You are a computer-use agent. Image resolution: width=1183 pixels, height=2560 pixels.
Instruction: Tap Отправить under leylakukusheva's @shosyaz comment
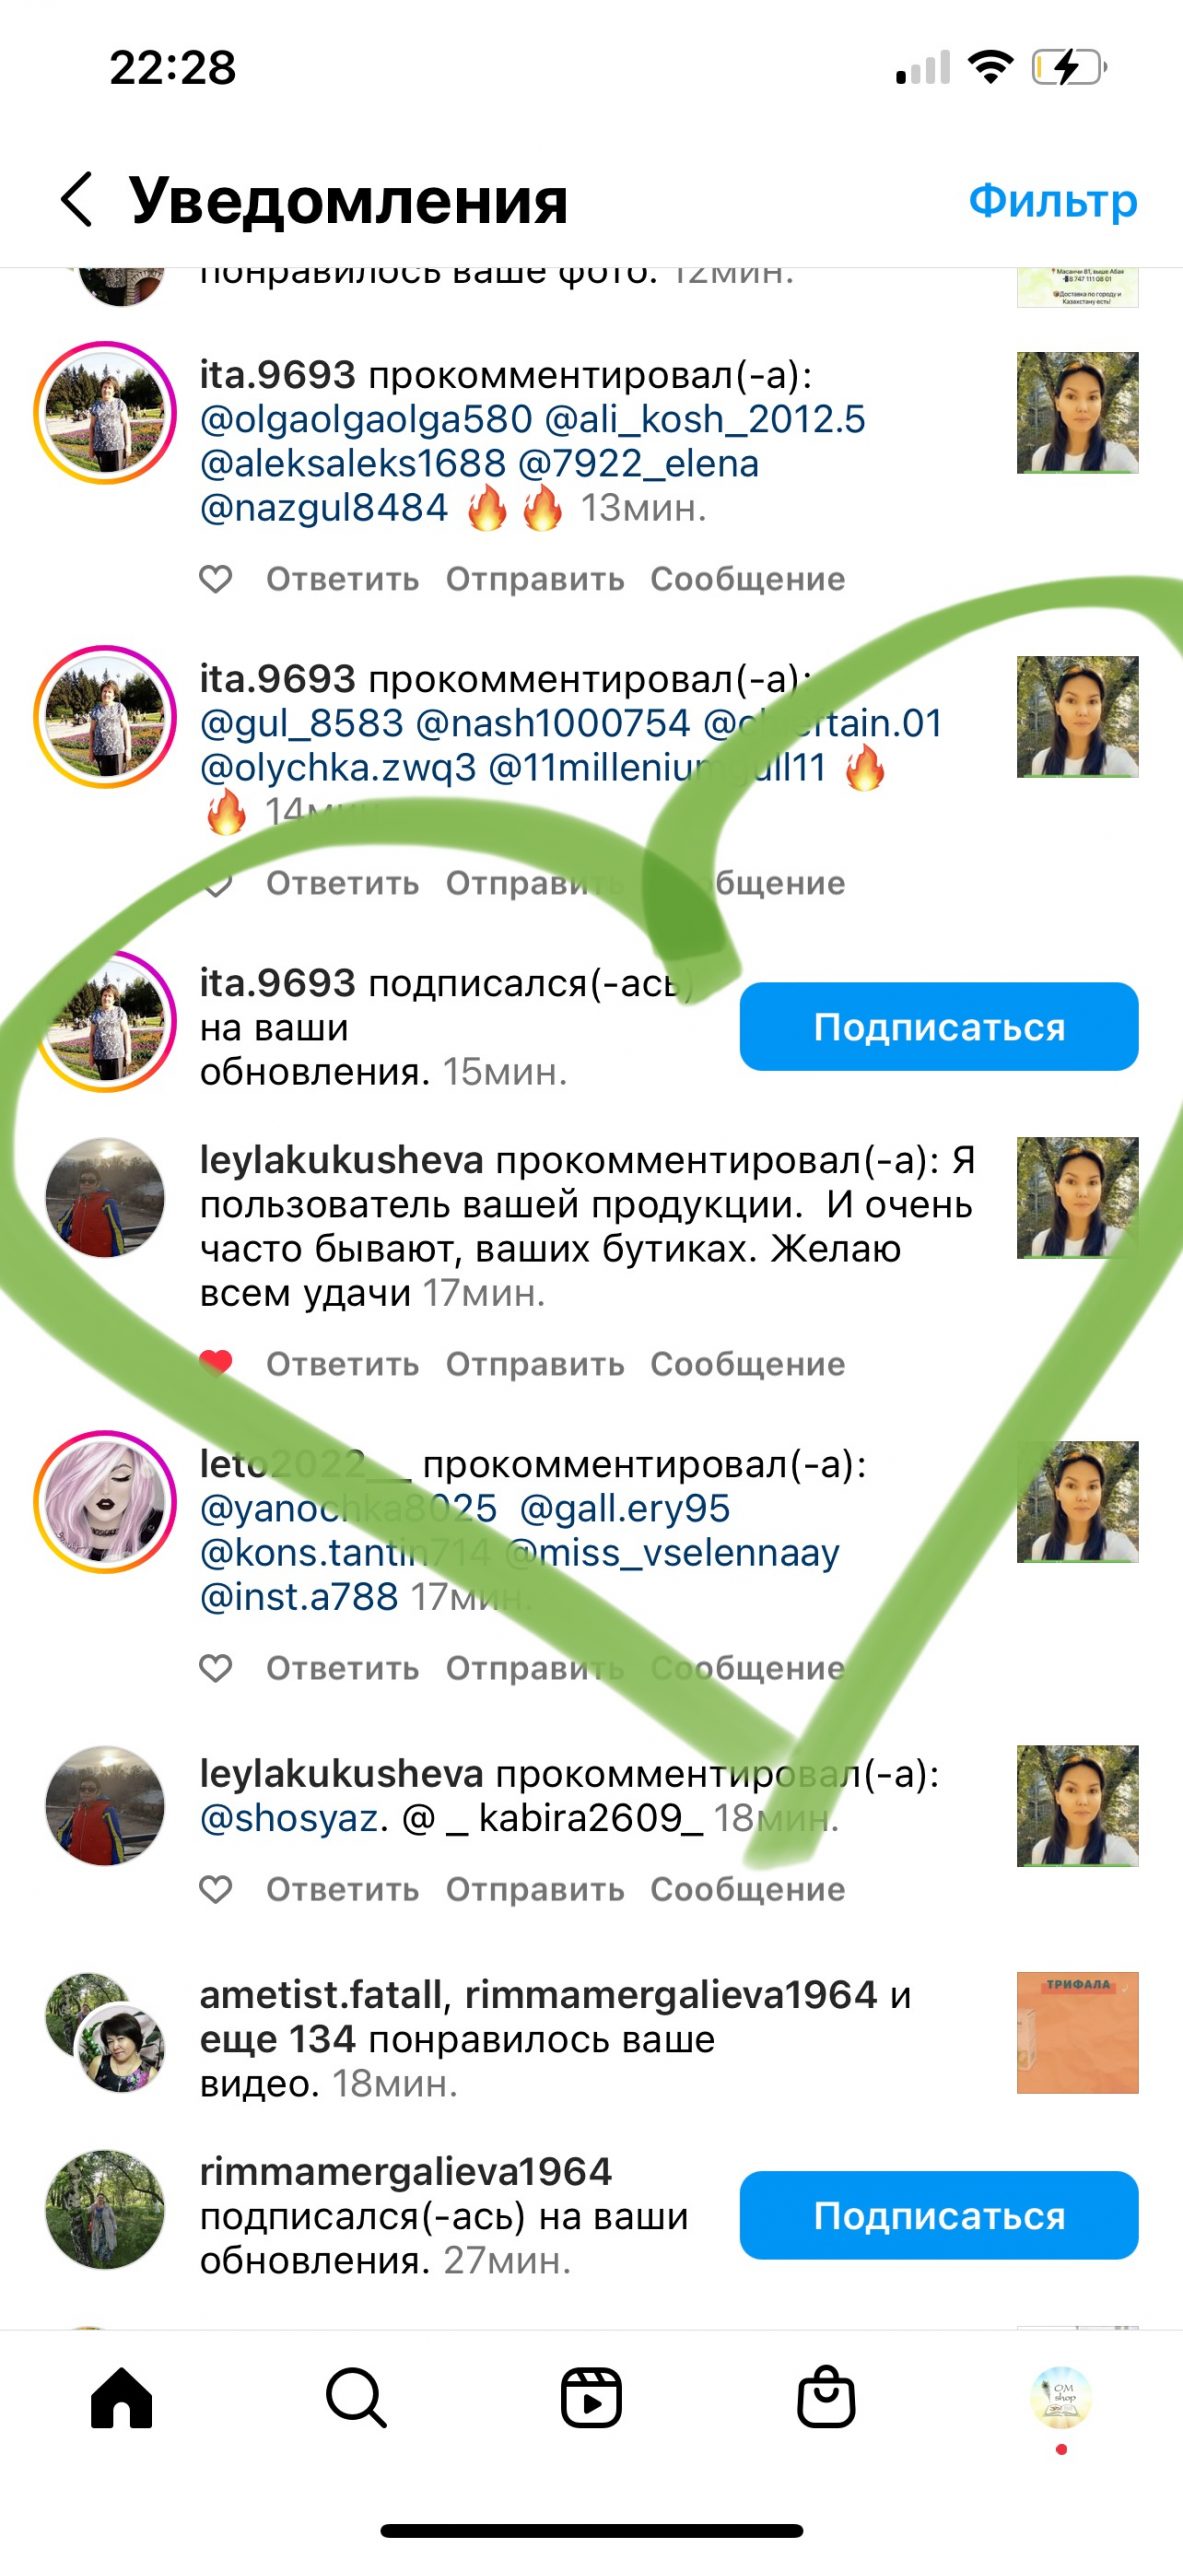(x=535, y=1890)
